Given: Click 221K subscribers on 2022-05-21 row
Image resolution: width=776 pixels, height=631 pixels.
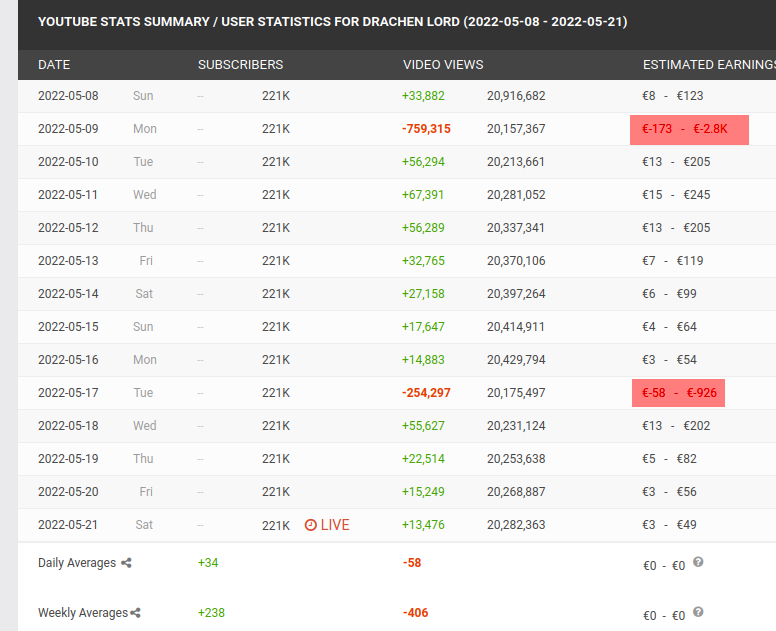Looking at the screenshot, I should click(276, 525).
